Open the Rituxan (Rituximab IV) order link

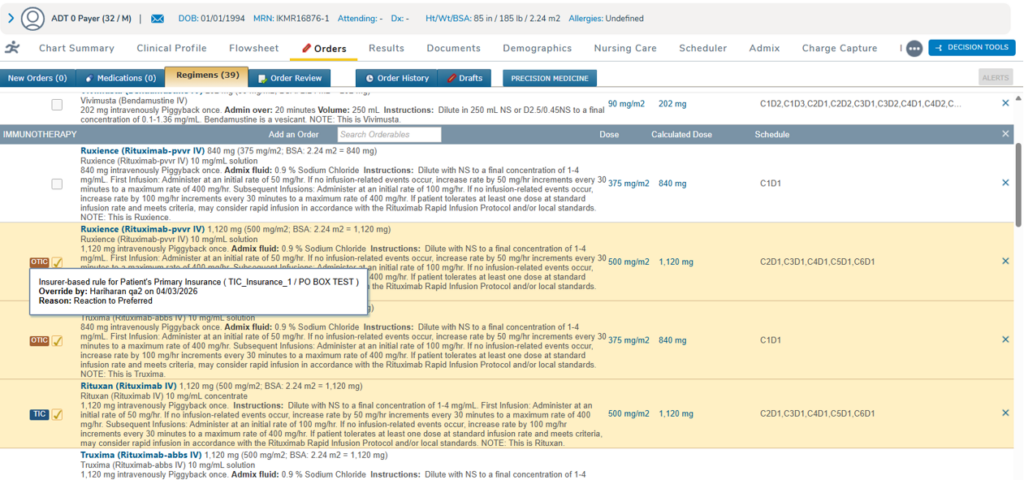[x=128, y=385]
